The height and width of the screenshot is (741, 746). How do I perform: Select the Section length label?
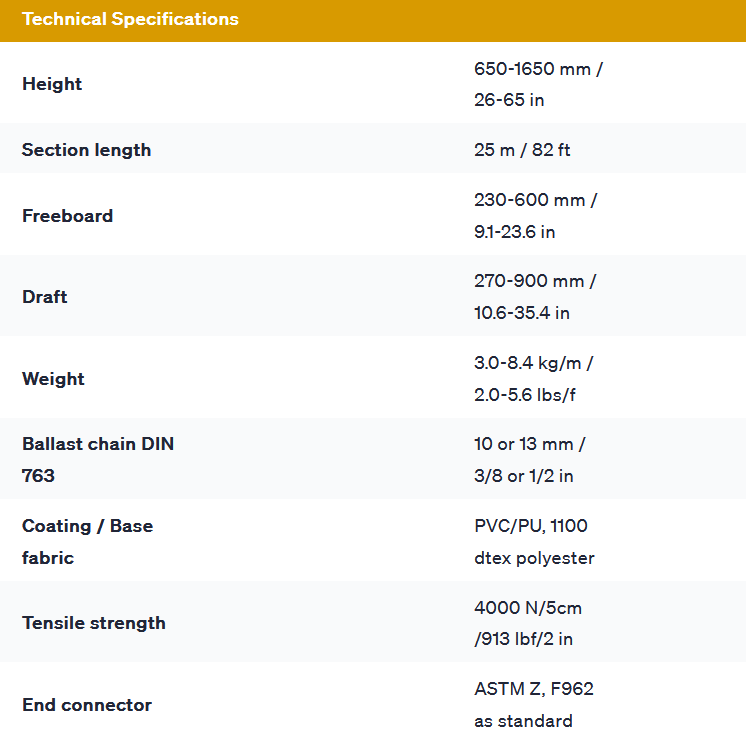86,150
